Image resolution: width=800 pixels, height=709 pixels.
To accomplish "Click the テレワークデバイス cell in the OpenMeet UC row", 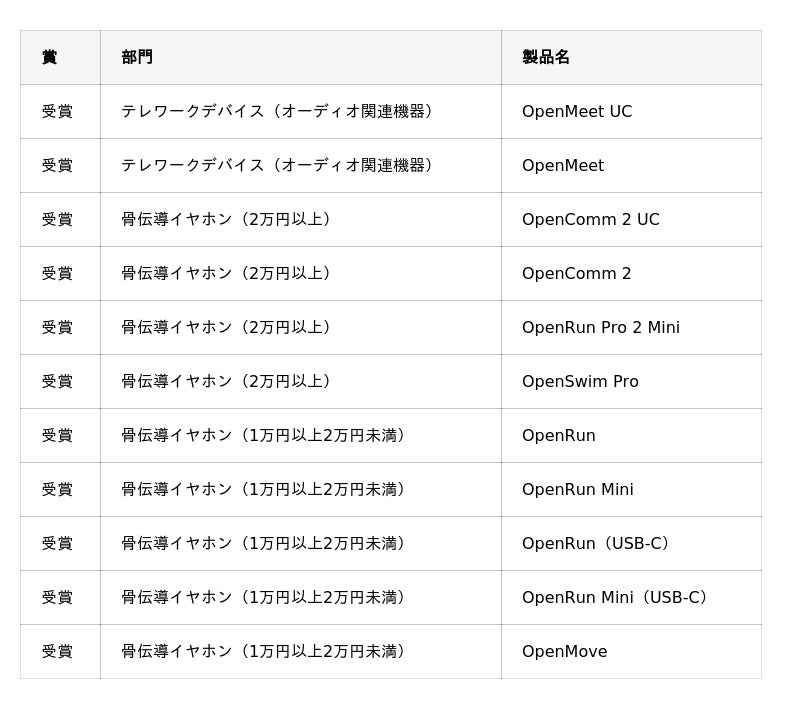I will [276, 111].
